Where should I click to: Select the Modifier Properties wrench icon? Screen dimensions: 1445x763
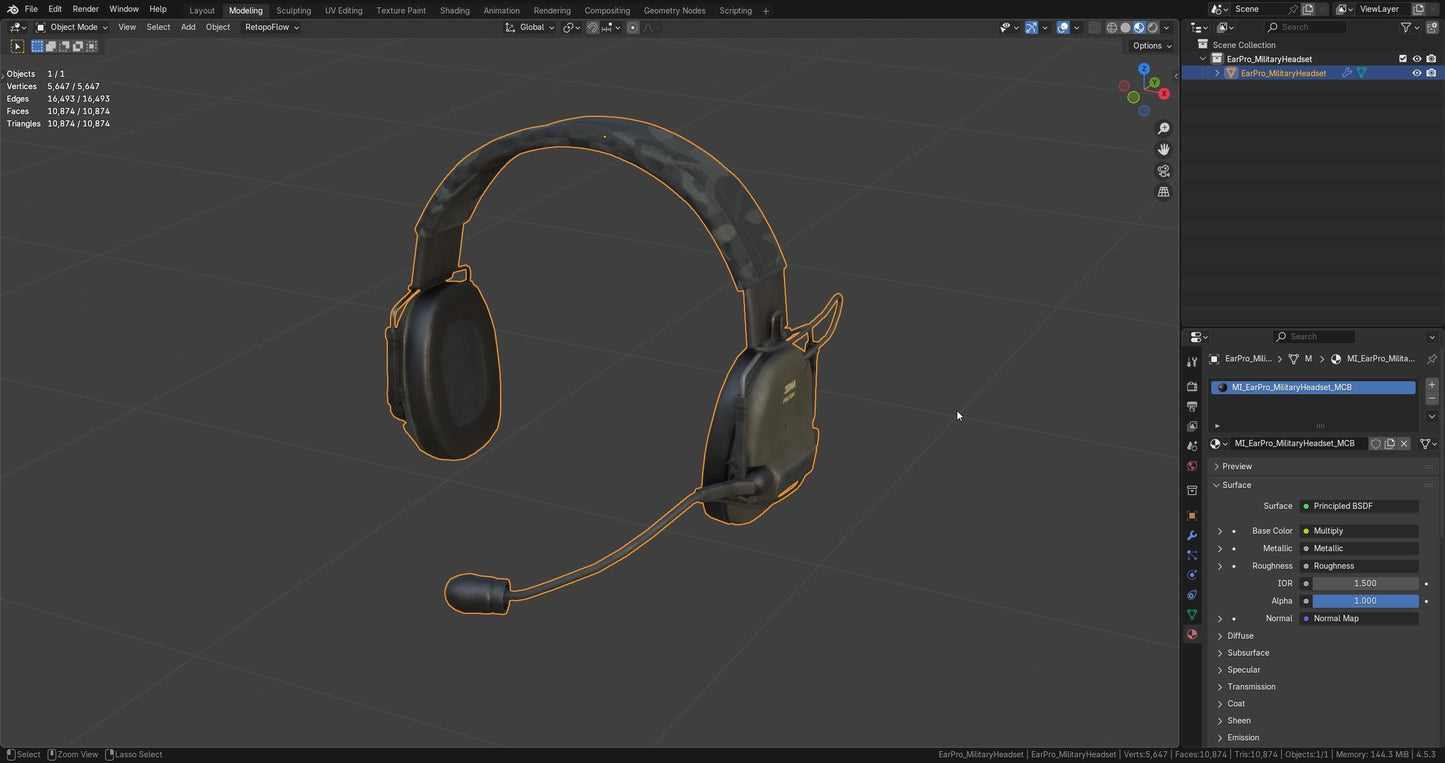tap(1191, 535)
